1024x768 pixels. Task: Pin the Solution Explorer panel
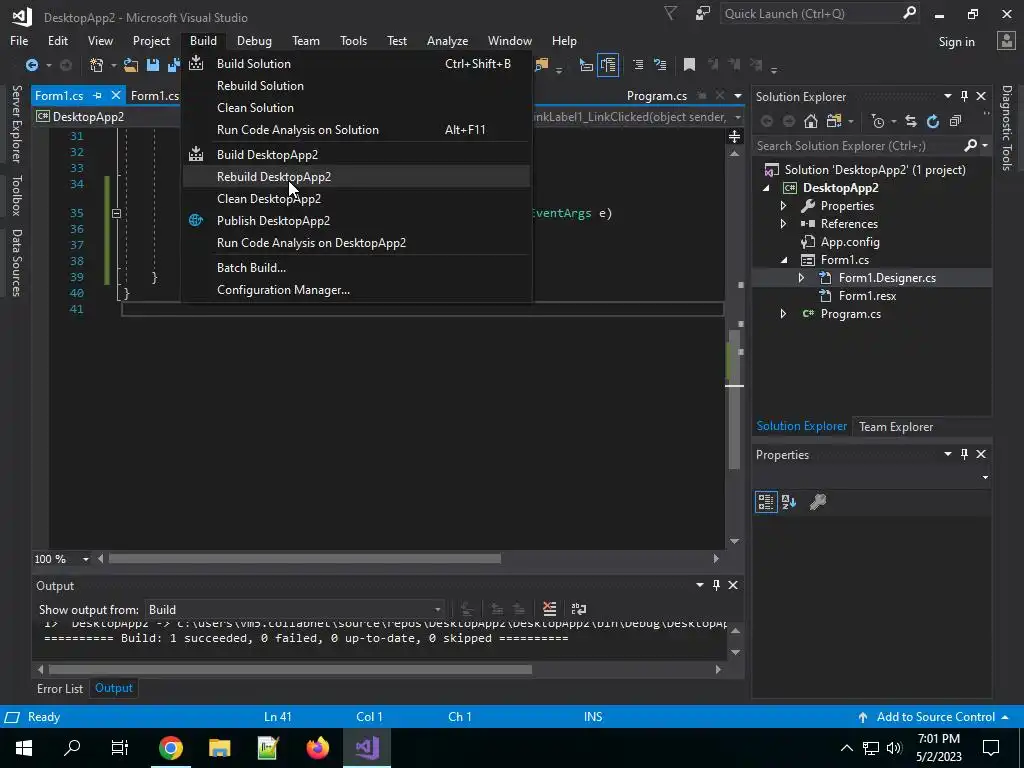[965, 96]
